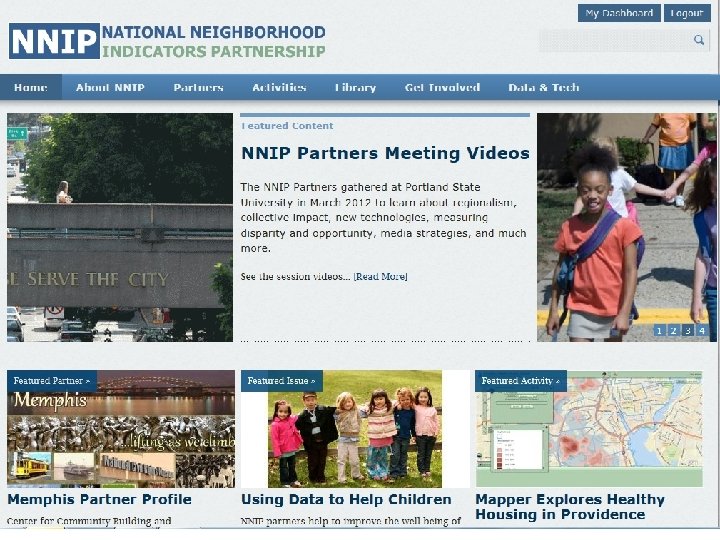Go to the Home menu item
The image size is (720, 540).
[31, 87]
